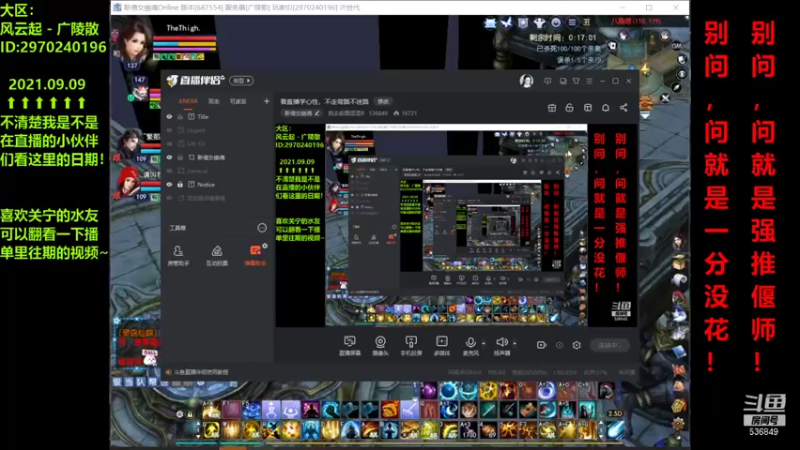Image resolution: width=800 pixels, height=450 pixels.
Task: Open the orange danmaku assistant tool
Action: tap(255, 256)
